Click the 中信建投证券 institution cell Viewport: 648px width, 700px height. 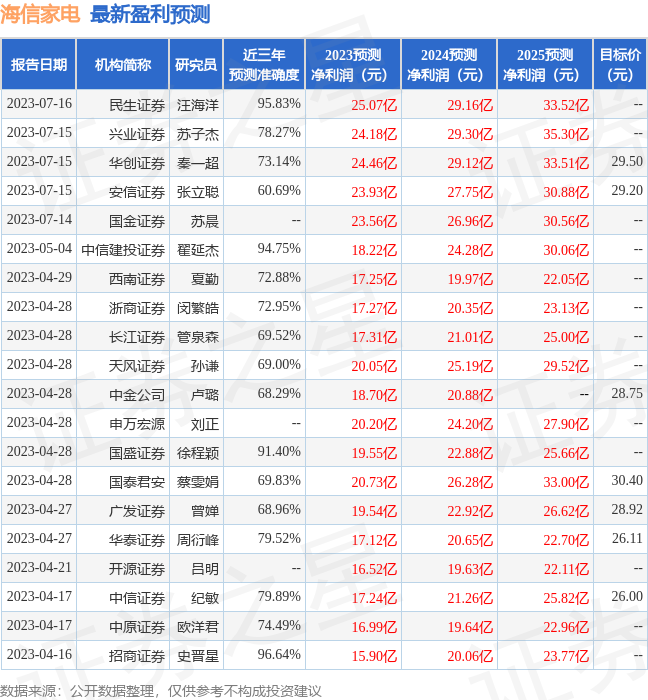click(123, 250)
